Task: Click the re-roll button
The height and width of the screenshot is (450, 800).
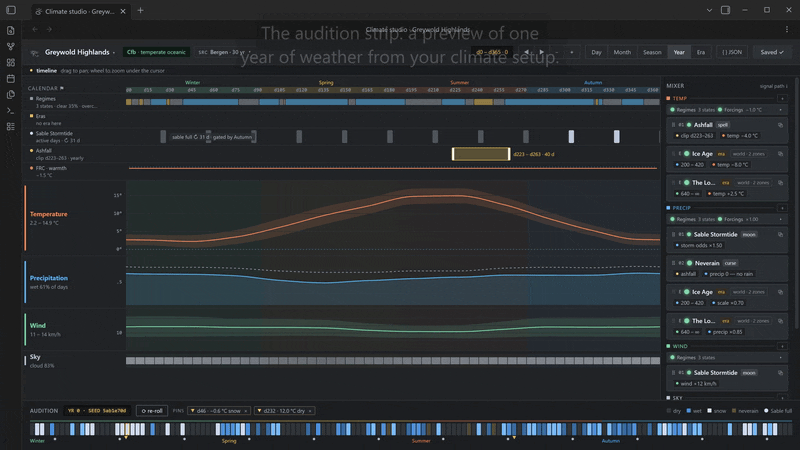Action: (x=152, y=411)
